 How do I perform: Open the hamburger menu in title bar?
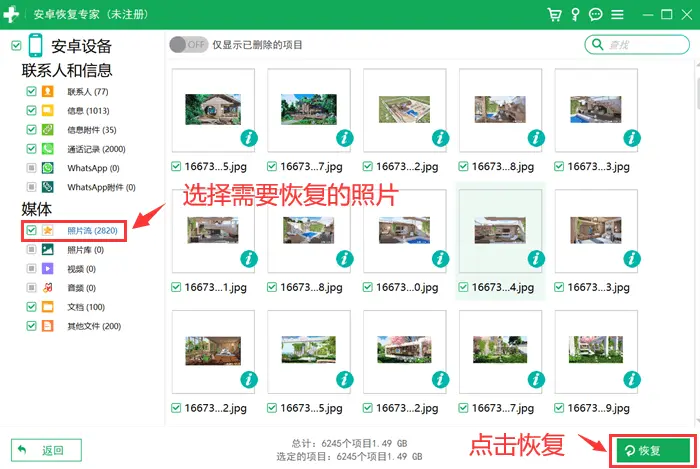(617, 15)
